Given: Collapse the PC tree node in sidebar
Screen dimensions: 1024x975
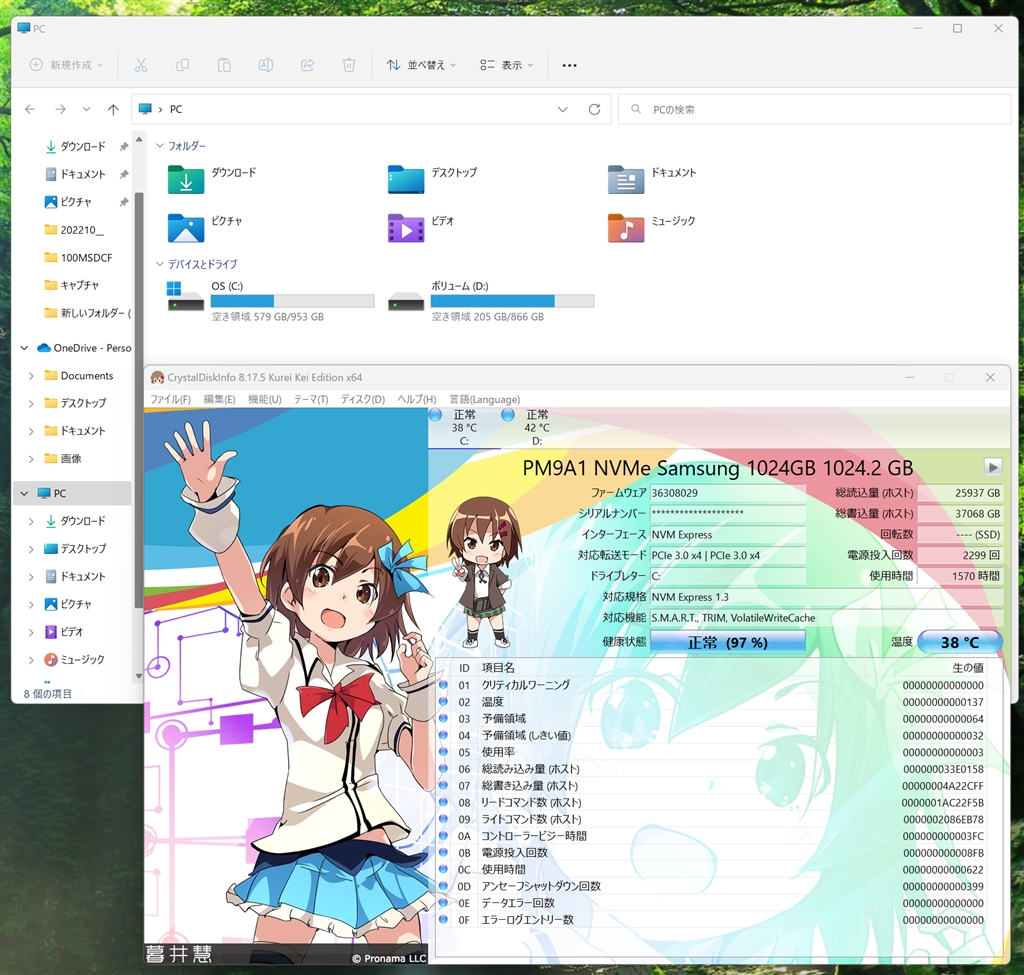Looking at the screenshot, I should click(24, 493).
